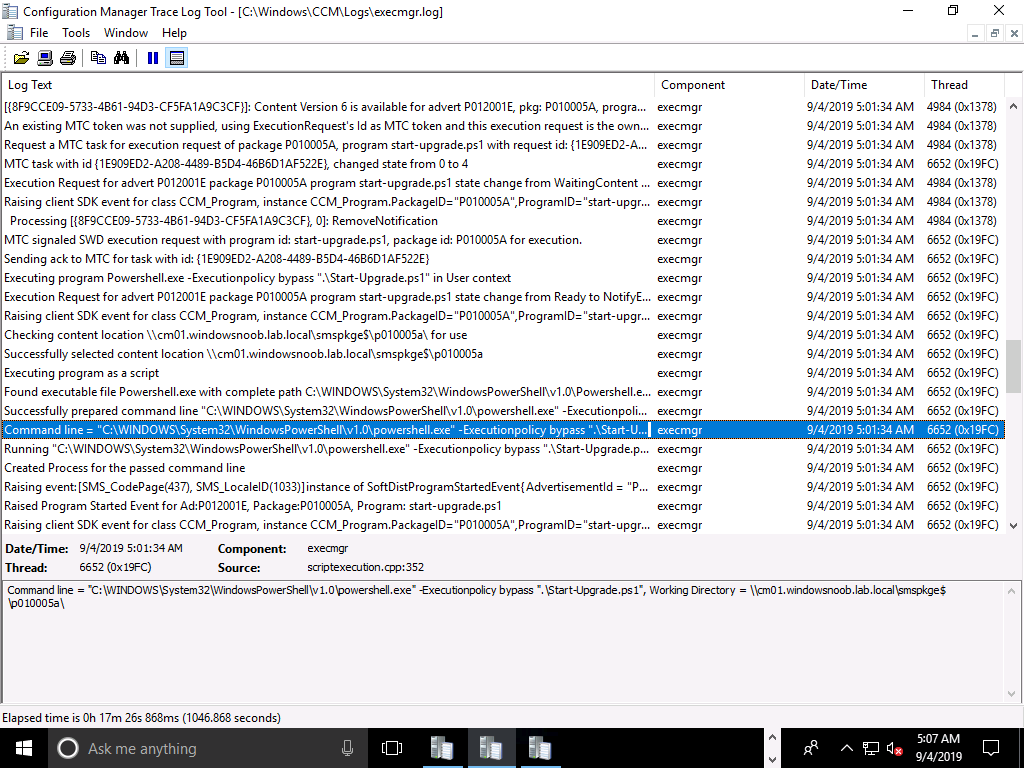Open the Action Center notification icon
Image resolution: width=1024 pixels, height=768 pixels.
[991, 748]
